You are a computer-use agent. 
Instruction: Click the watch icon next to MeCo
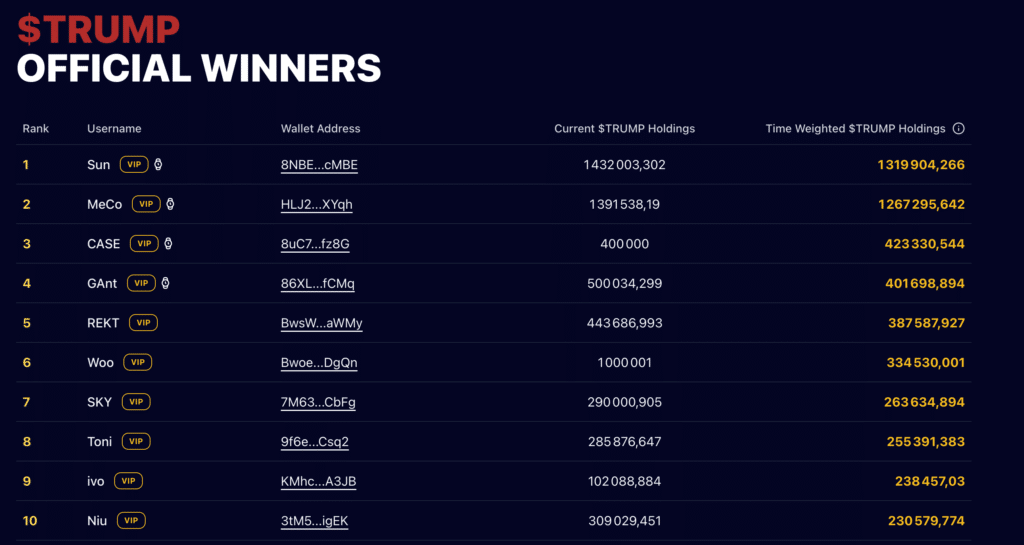point(170,204)
